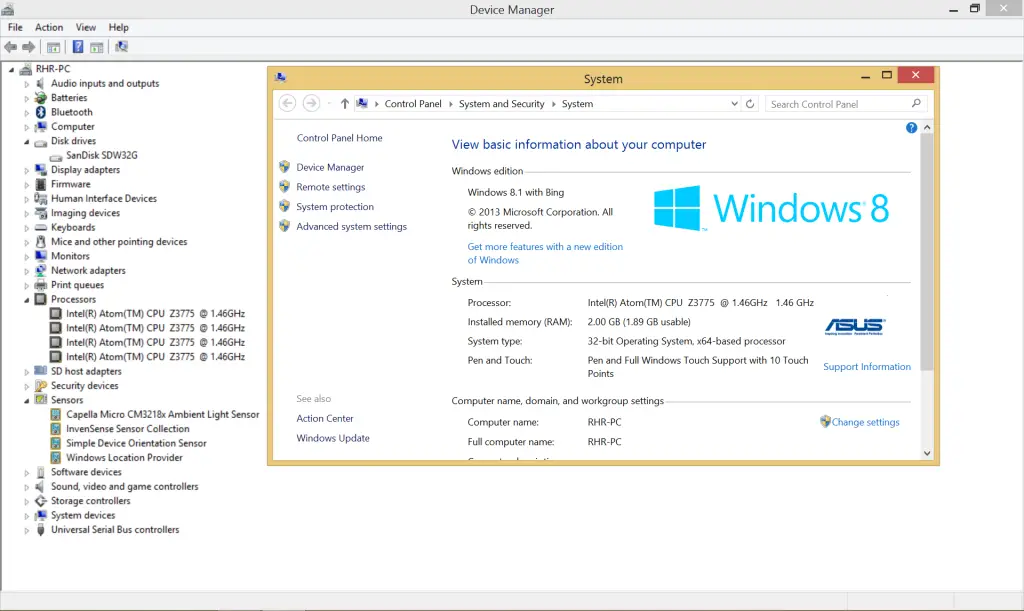Collapse the Processors node

tap(27, 300)
